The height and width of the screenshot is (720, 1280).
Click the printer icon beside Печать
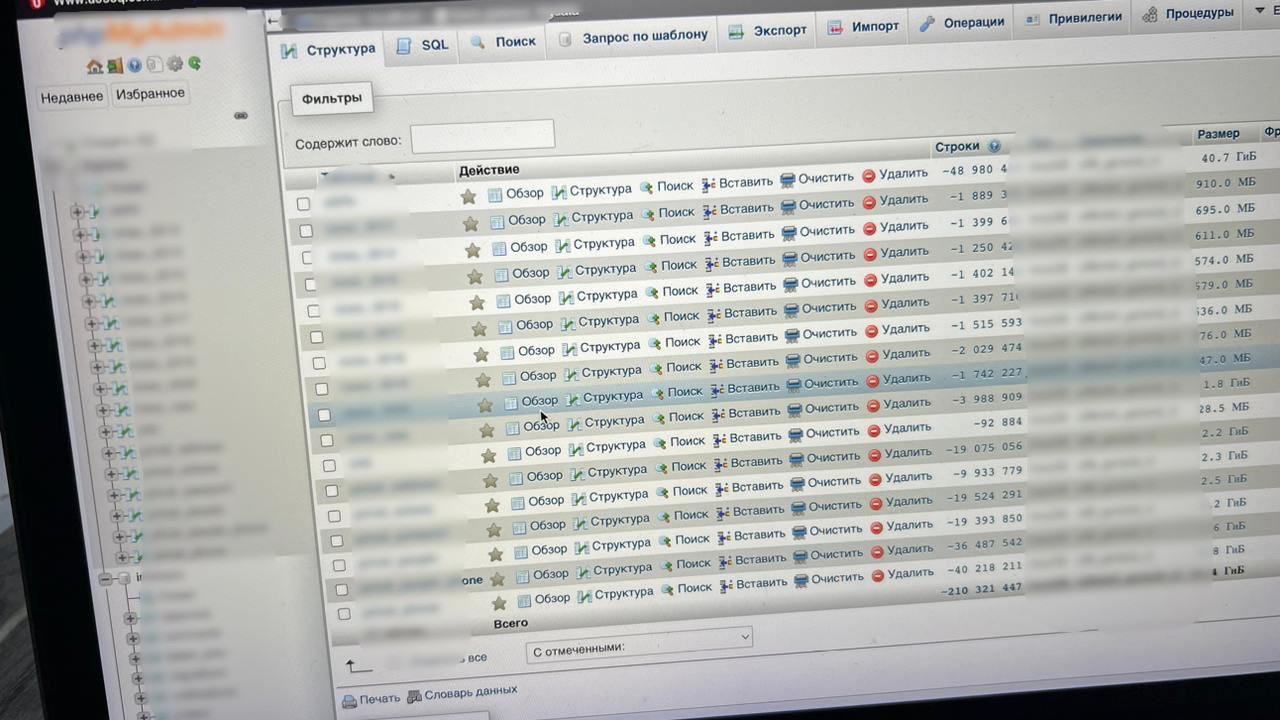[349, 700]
